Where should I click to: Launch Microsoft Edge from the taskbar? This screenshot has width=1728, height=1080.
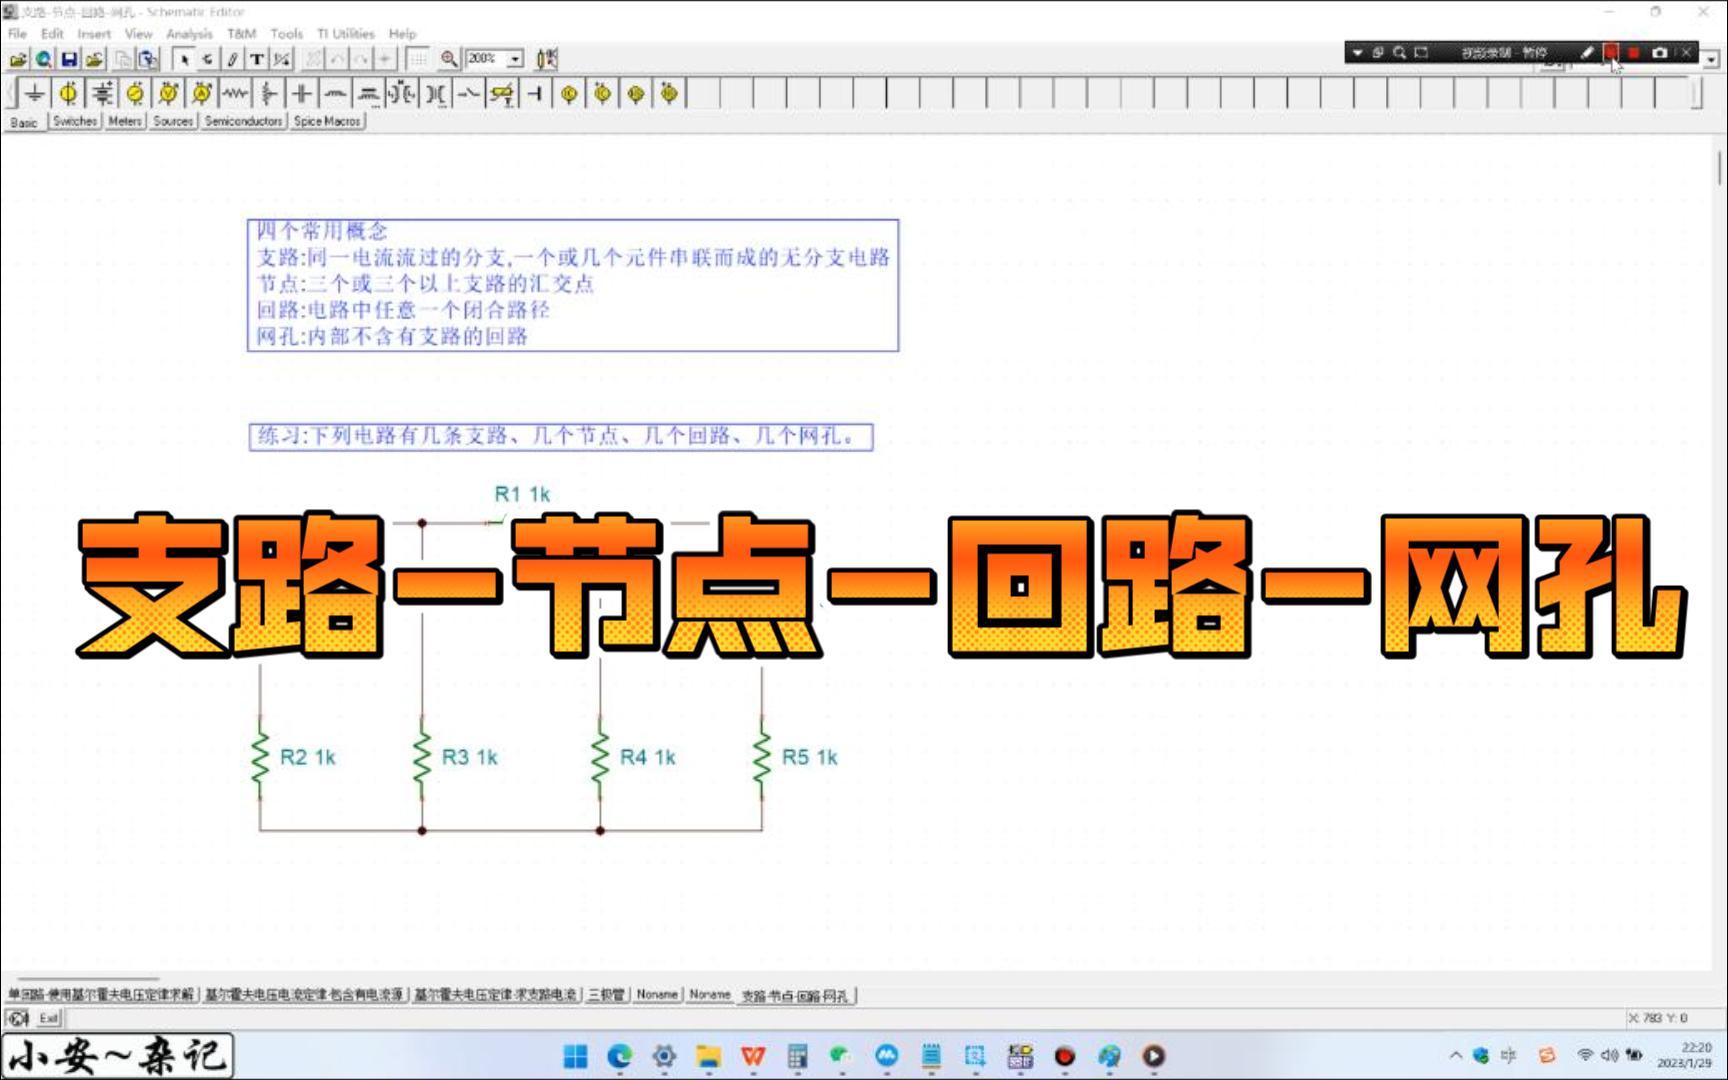click(620, 1057)
